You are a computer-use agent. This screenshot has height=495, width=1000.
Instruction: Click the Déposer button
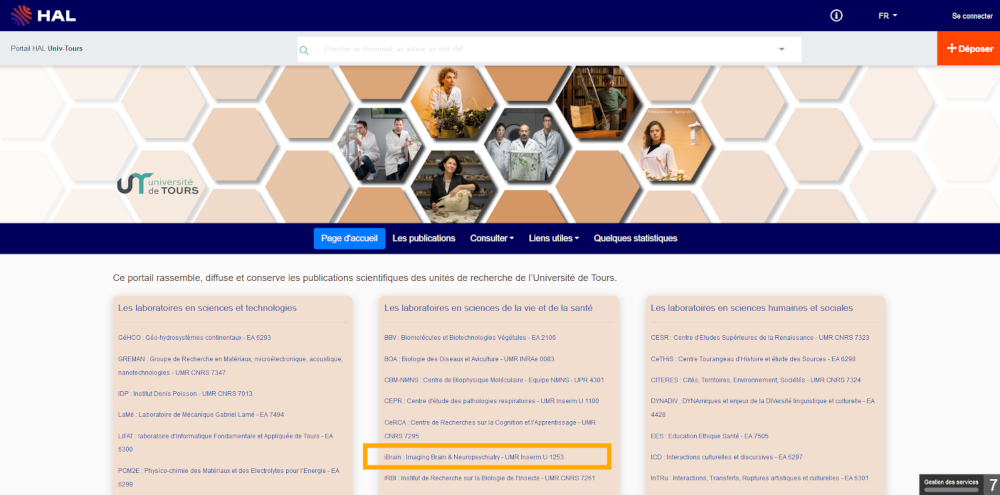pyautogui.click(x=968, y=48)
